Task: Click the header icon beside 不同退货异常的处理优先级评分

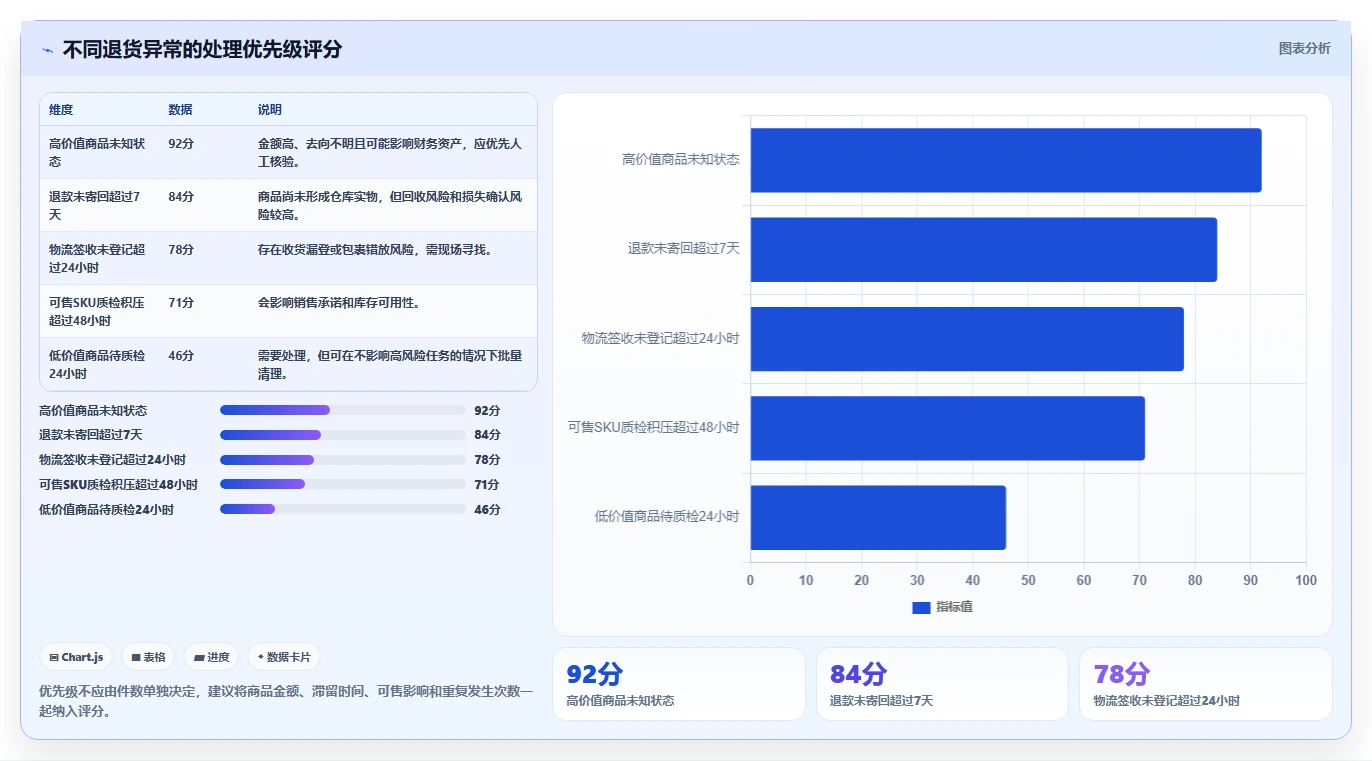Action: (x=47, y=50)
